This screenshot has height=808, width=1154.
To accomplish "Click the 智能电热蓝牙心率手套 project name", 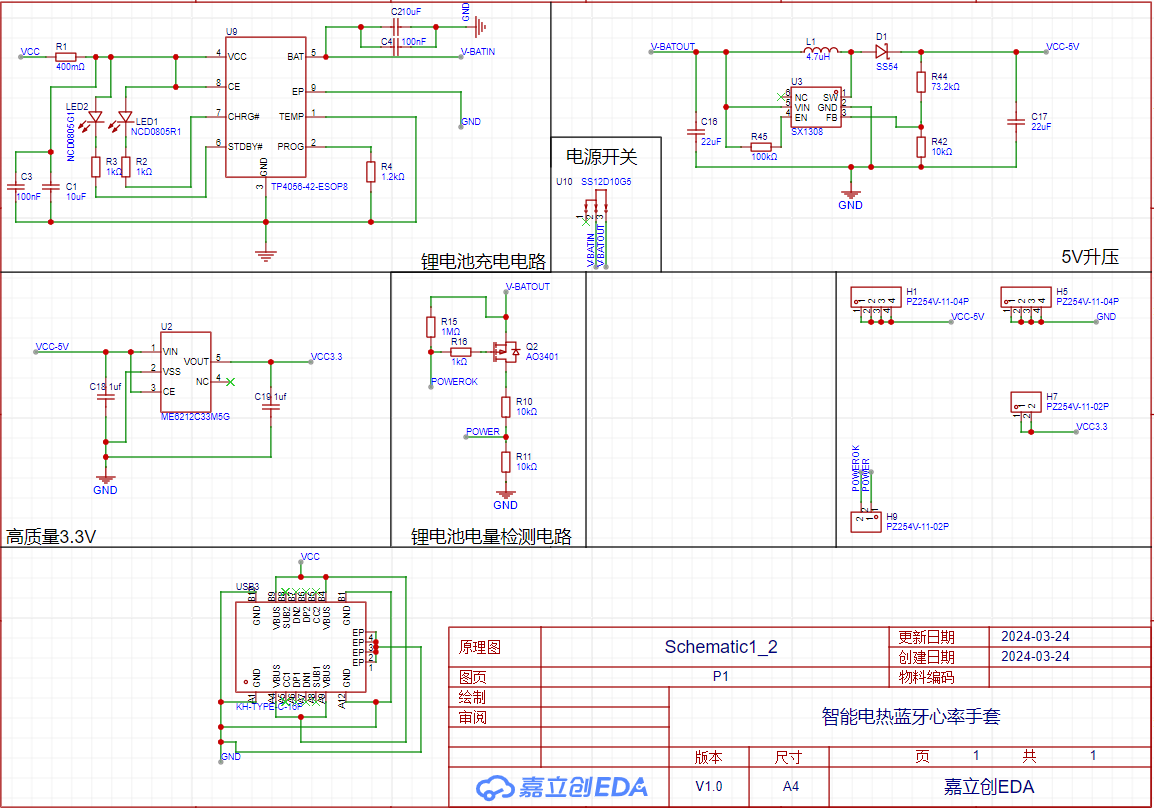I will tap(911, 716).
